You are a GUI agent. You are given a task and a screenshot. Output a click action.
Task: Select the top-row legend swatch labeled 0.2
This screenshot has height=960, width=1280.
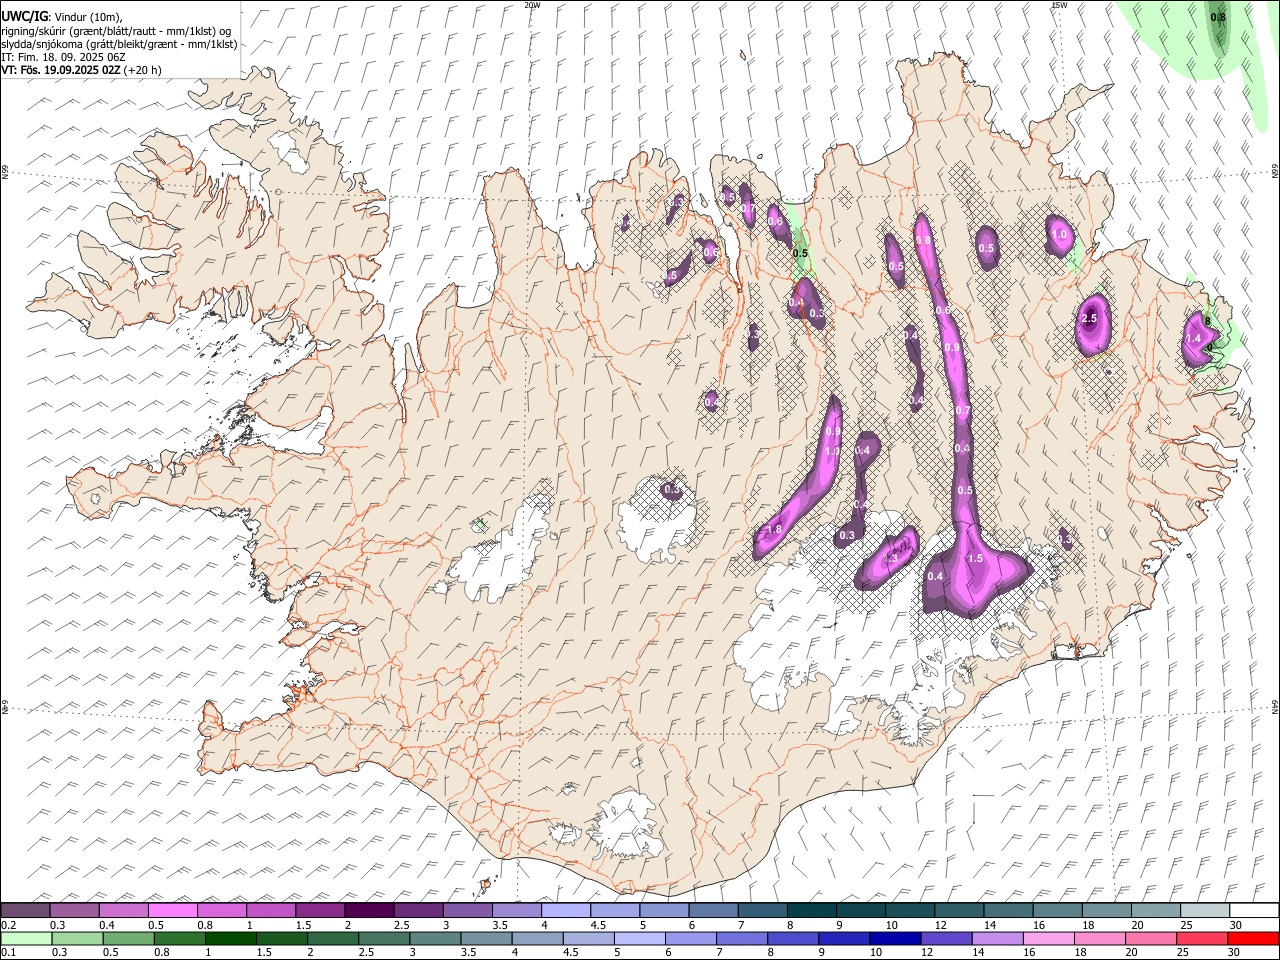[25, 911]
